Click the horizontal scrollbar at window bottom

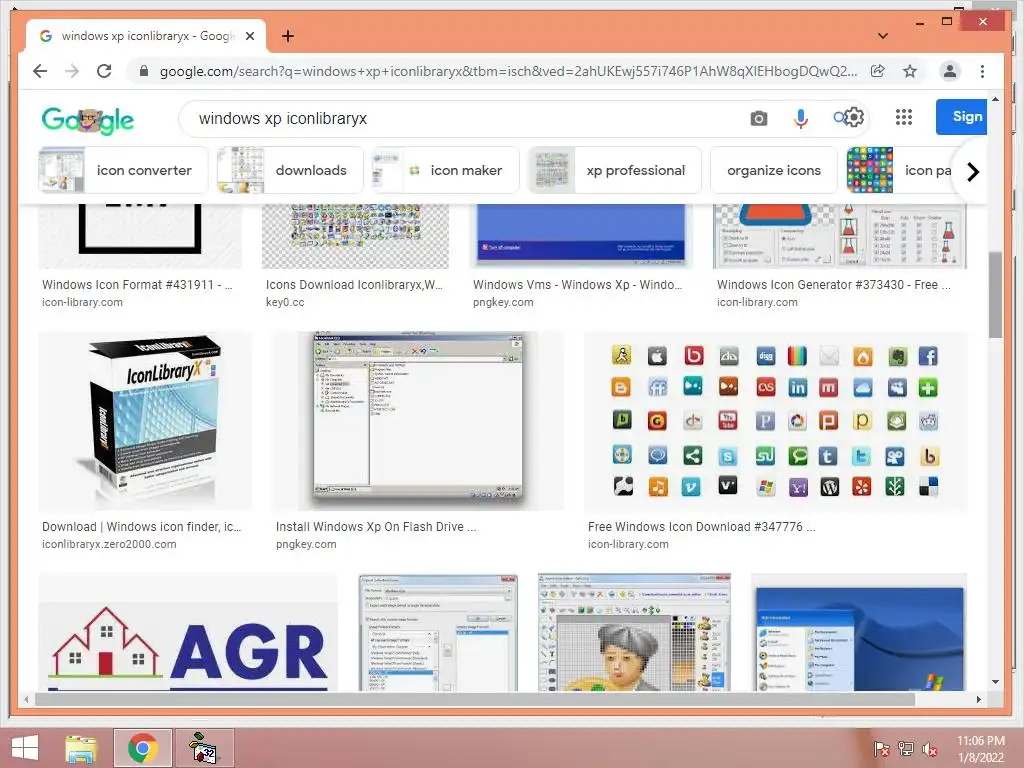(475, 699)
